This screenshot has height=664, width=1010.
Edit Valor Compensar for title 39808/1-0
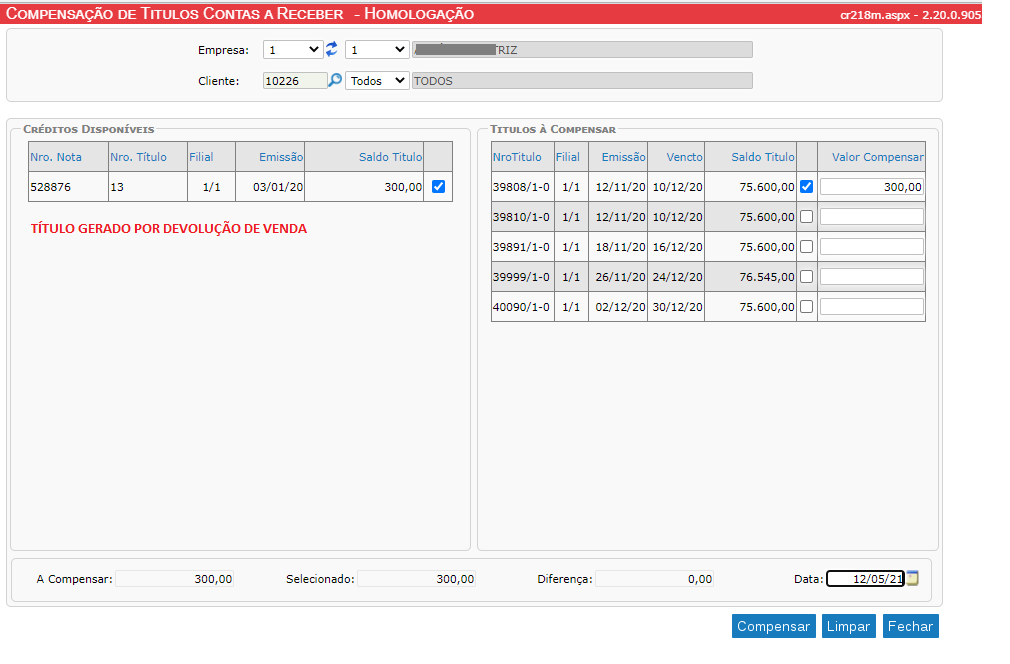[872, 187]
